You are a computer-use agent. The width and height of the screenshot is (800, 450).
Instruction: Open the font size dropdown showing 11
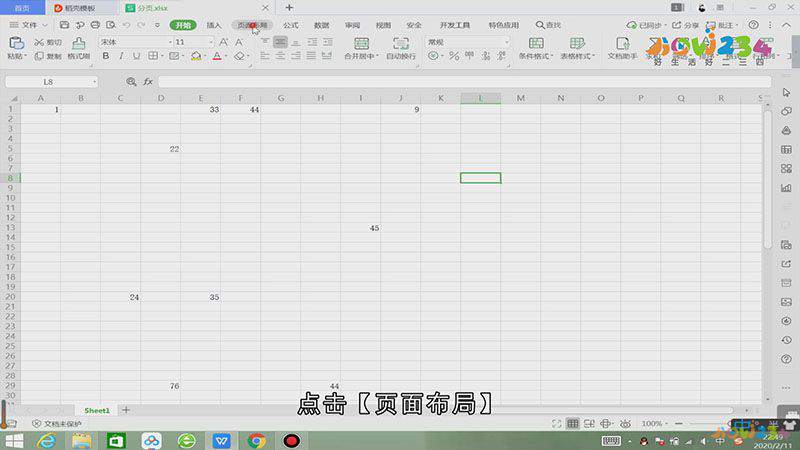point(211,42)
